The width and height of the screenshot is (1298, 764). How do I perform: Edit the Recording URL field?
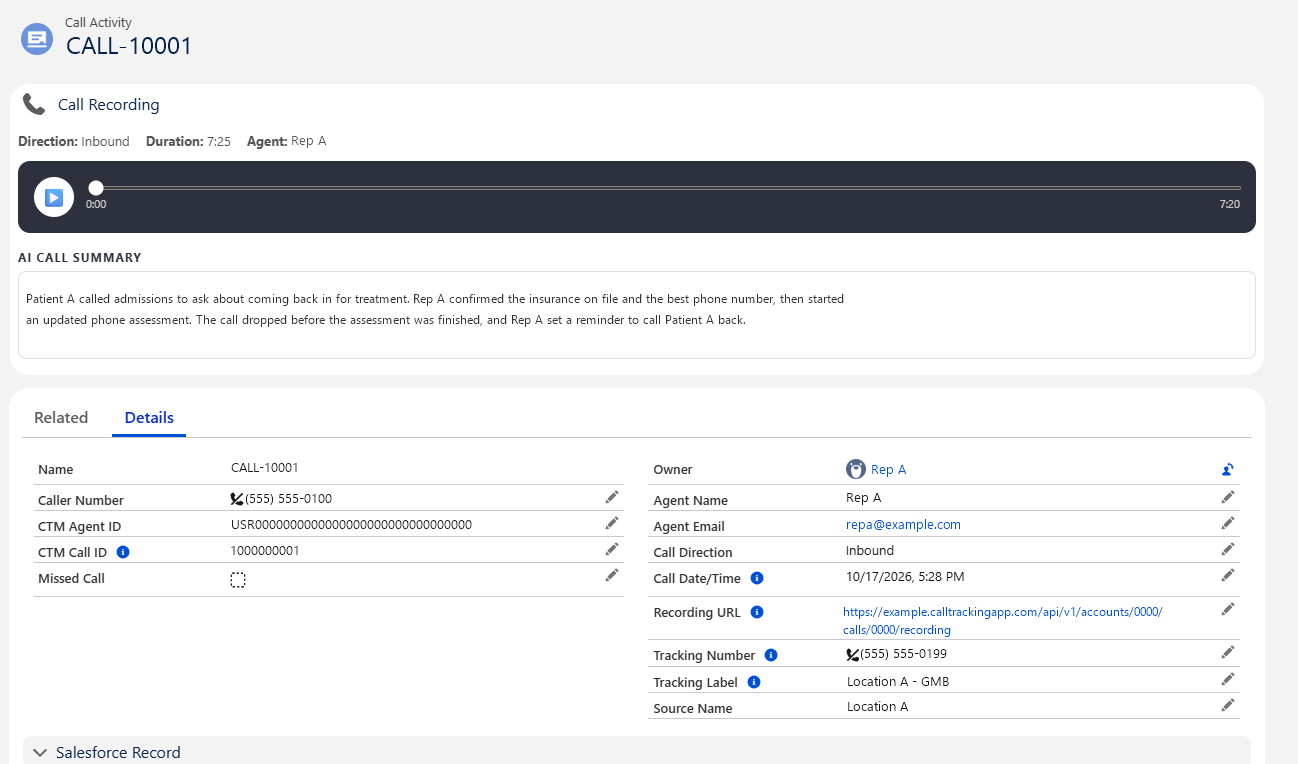click(1228, 609)
